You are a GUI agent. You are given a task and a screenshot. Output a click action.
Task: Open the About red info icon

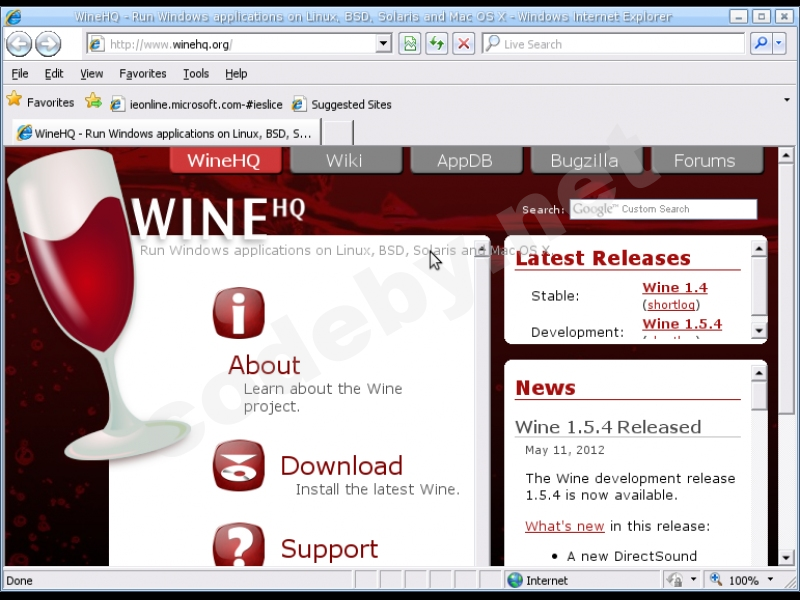coord(239,313)
